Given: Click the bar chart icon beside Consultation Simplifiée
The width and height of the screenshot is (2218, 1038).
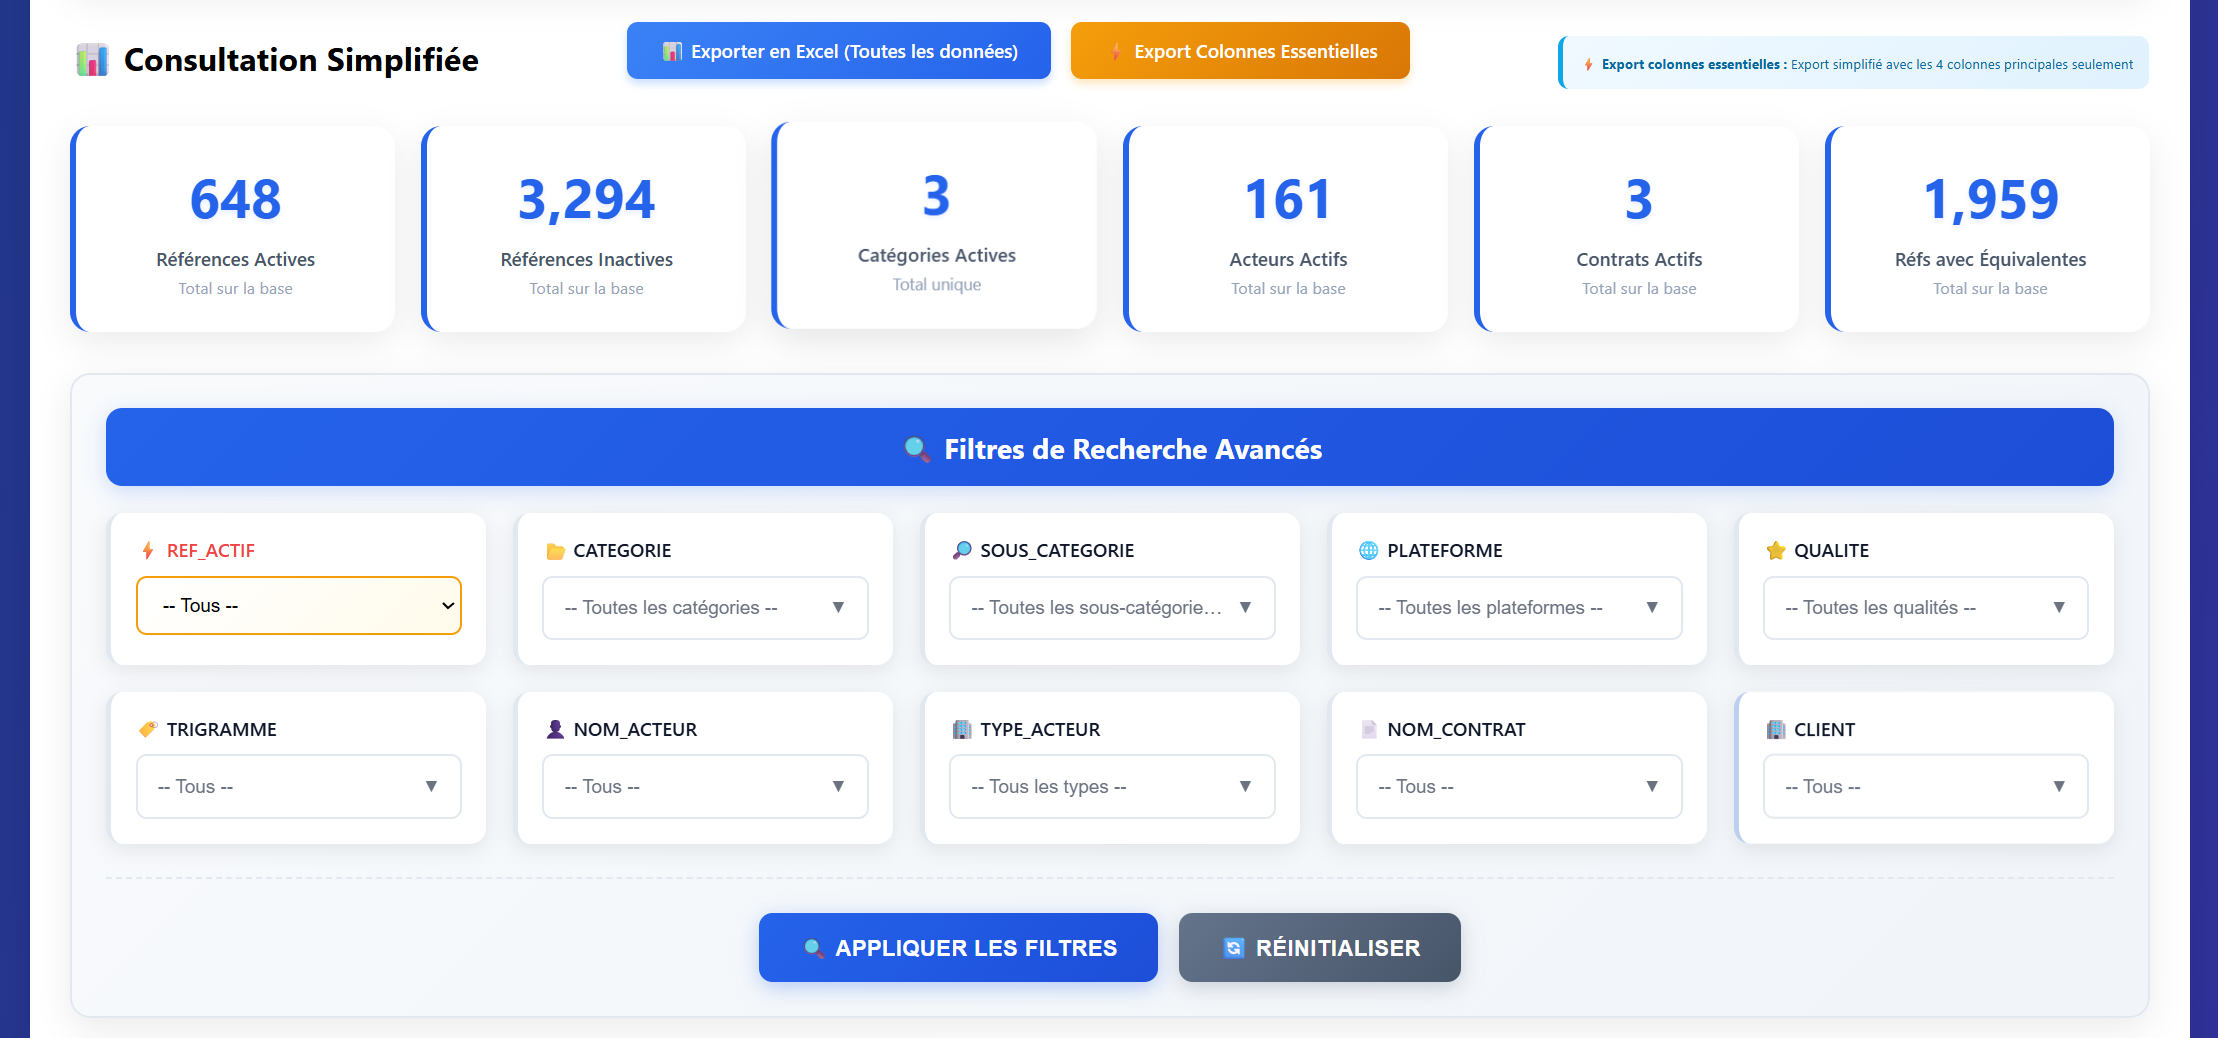Looking at the screenshot, I should pos(92,60).
